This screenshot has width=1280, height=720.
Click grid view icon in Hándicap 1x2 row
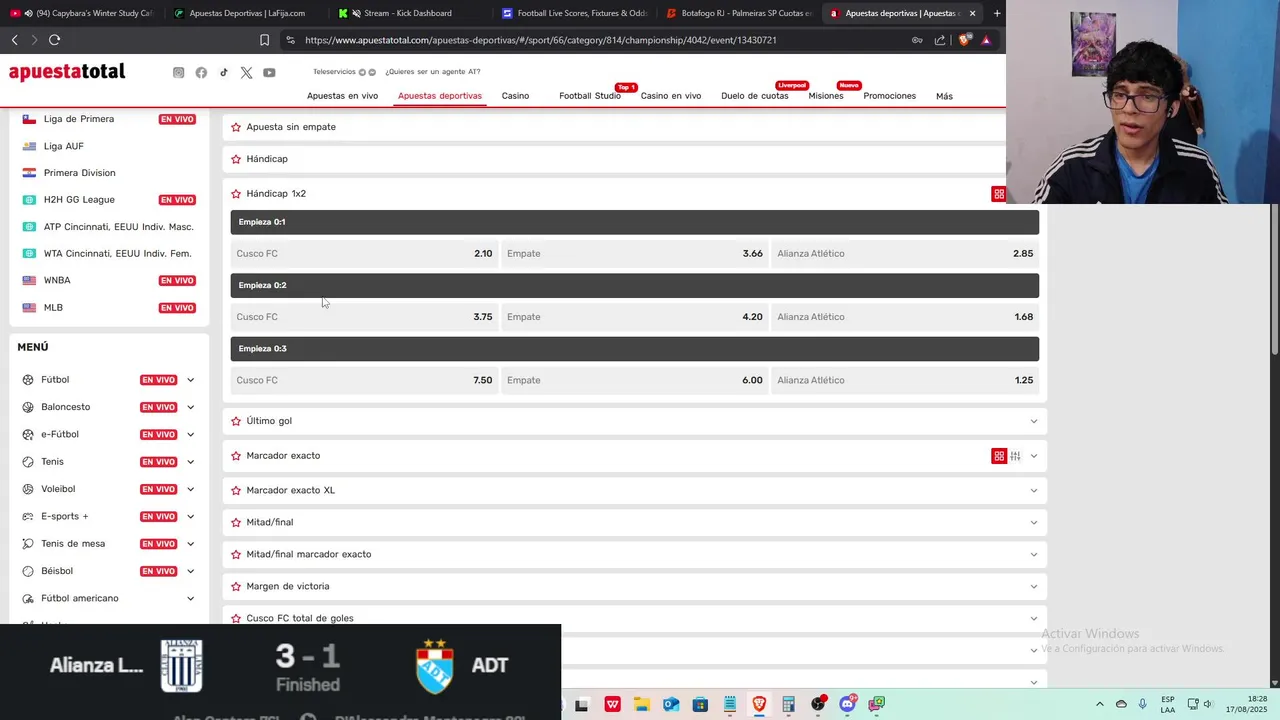click(998, 194)
